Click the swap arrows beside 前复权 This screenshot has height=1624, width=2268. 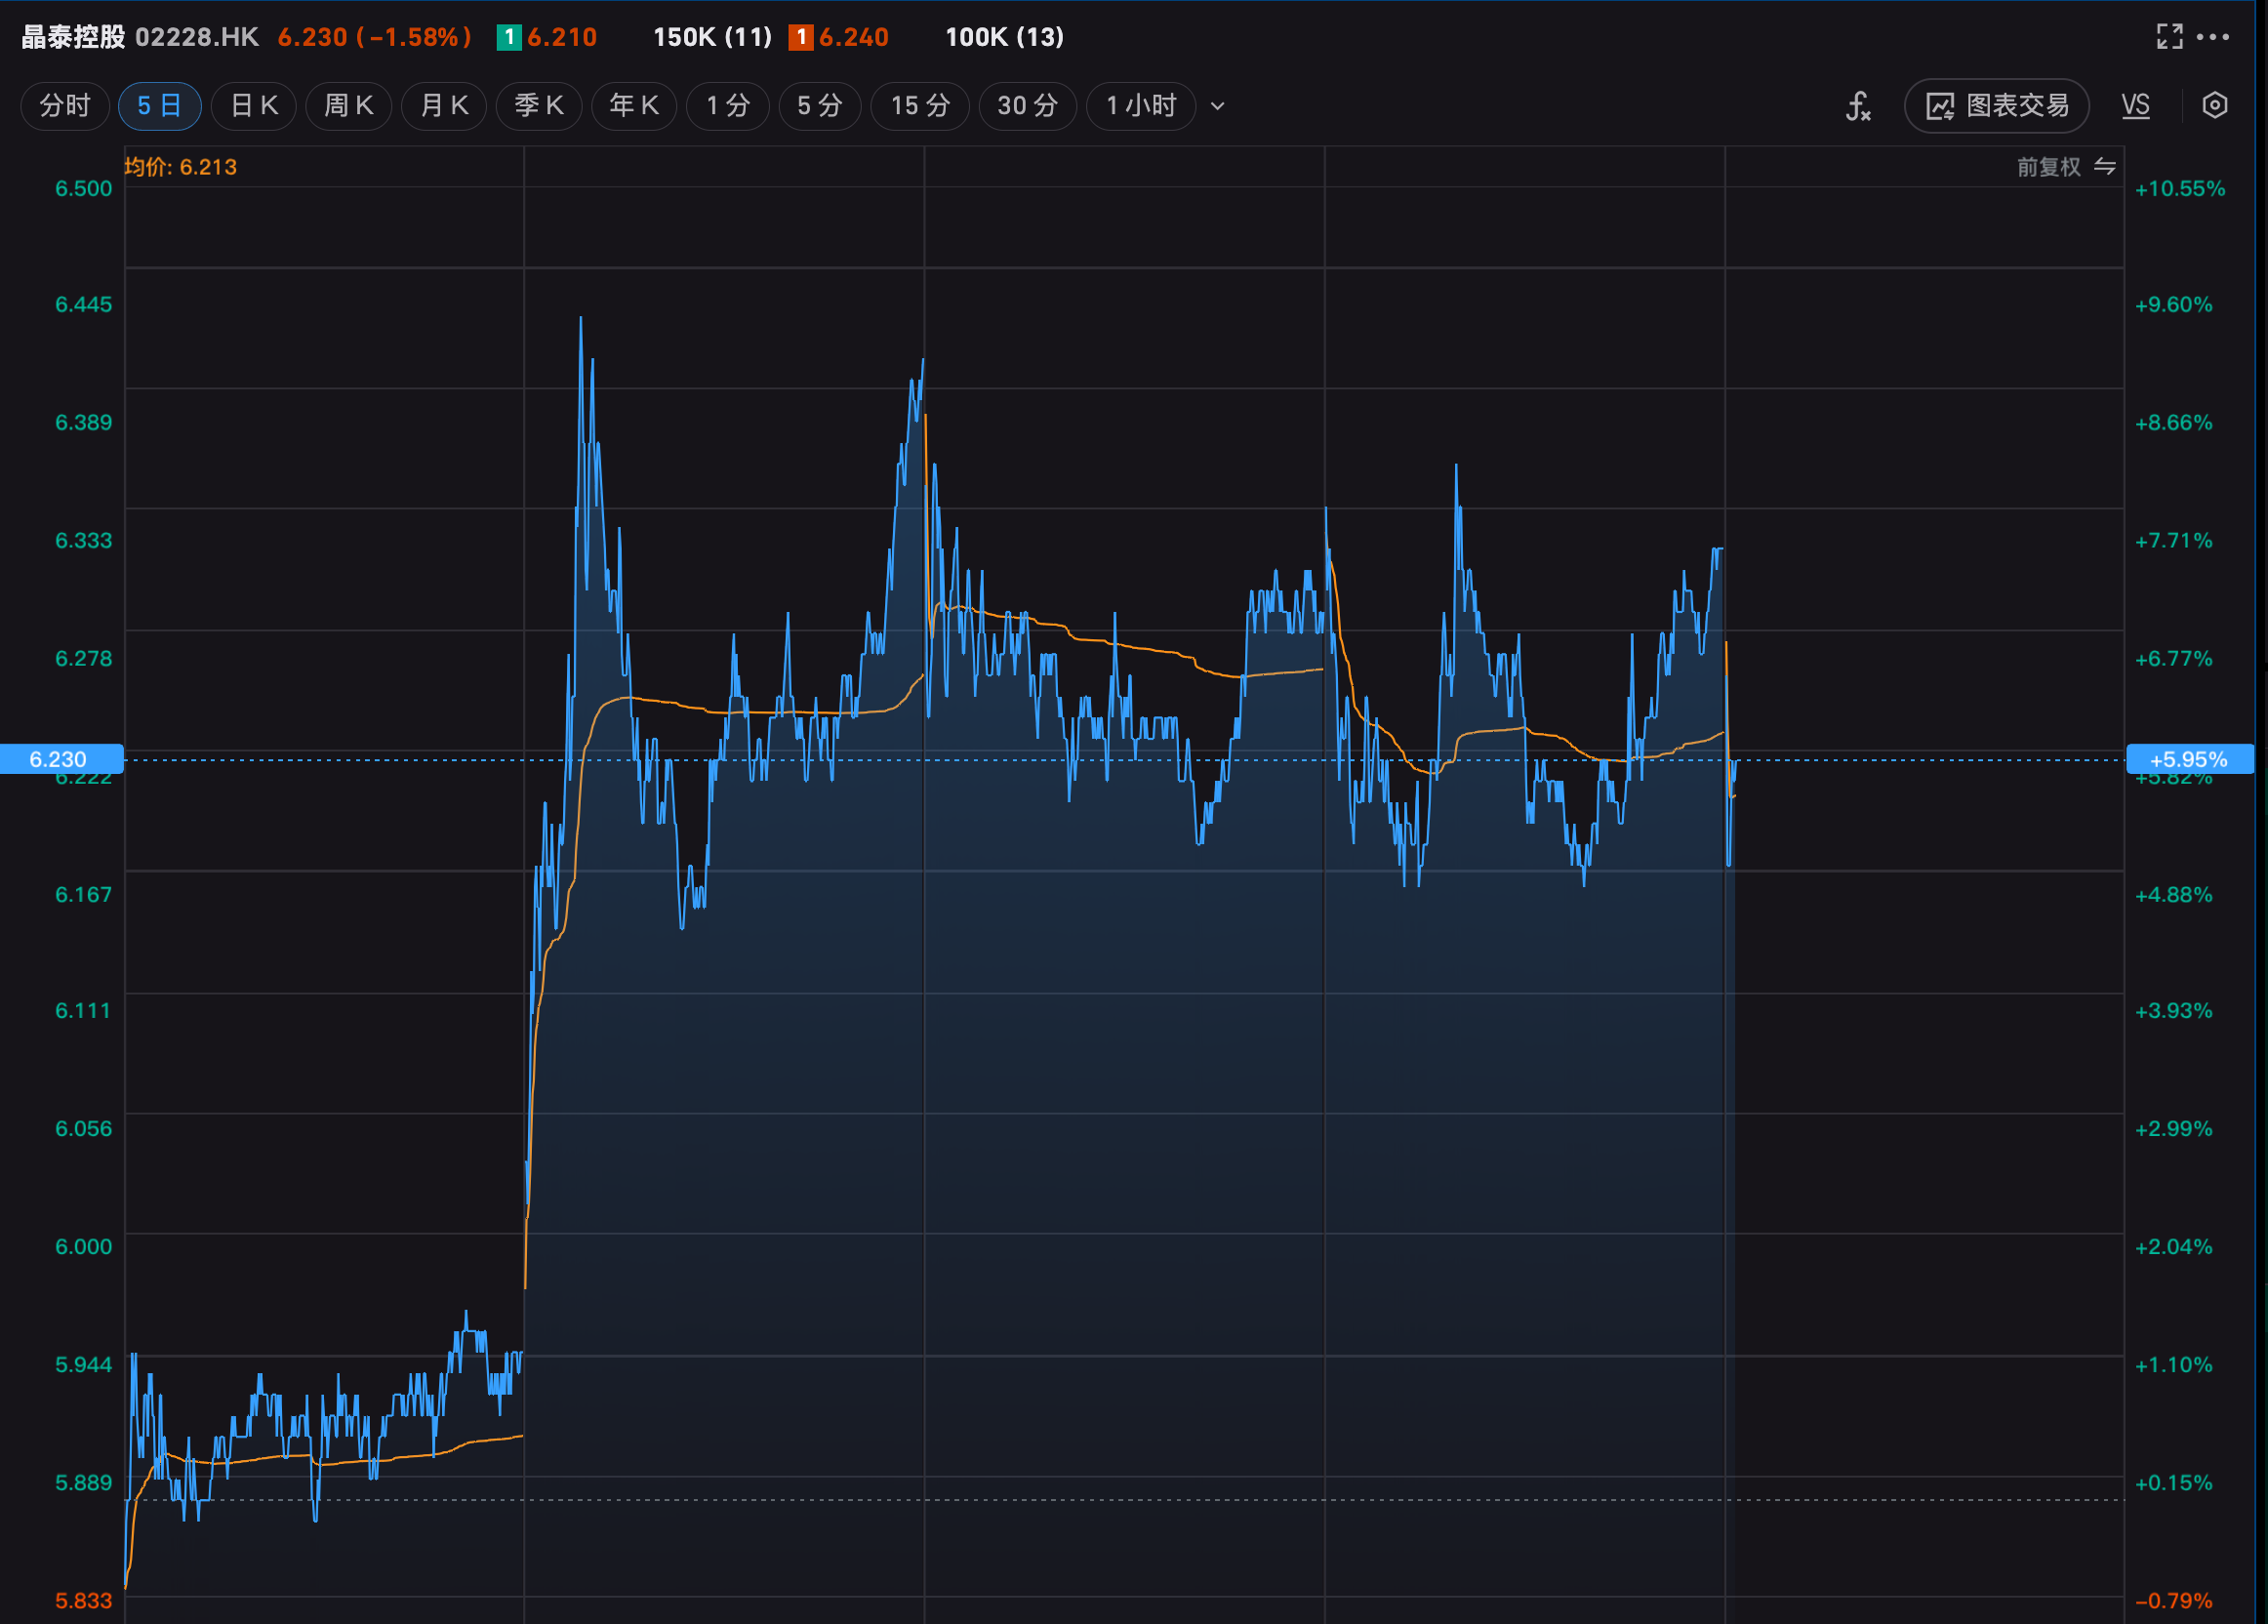coord(2105,167)
